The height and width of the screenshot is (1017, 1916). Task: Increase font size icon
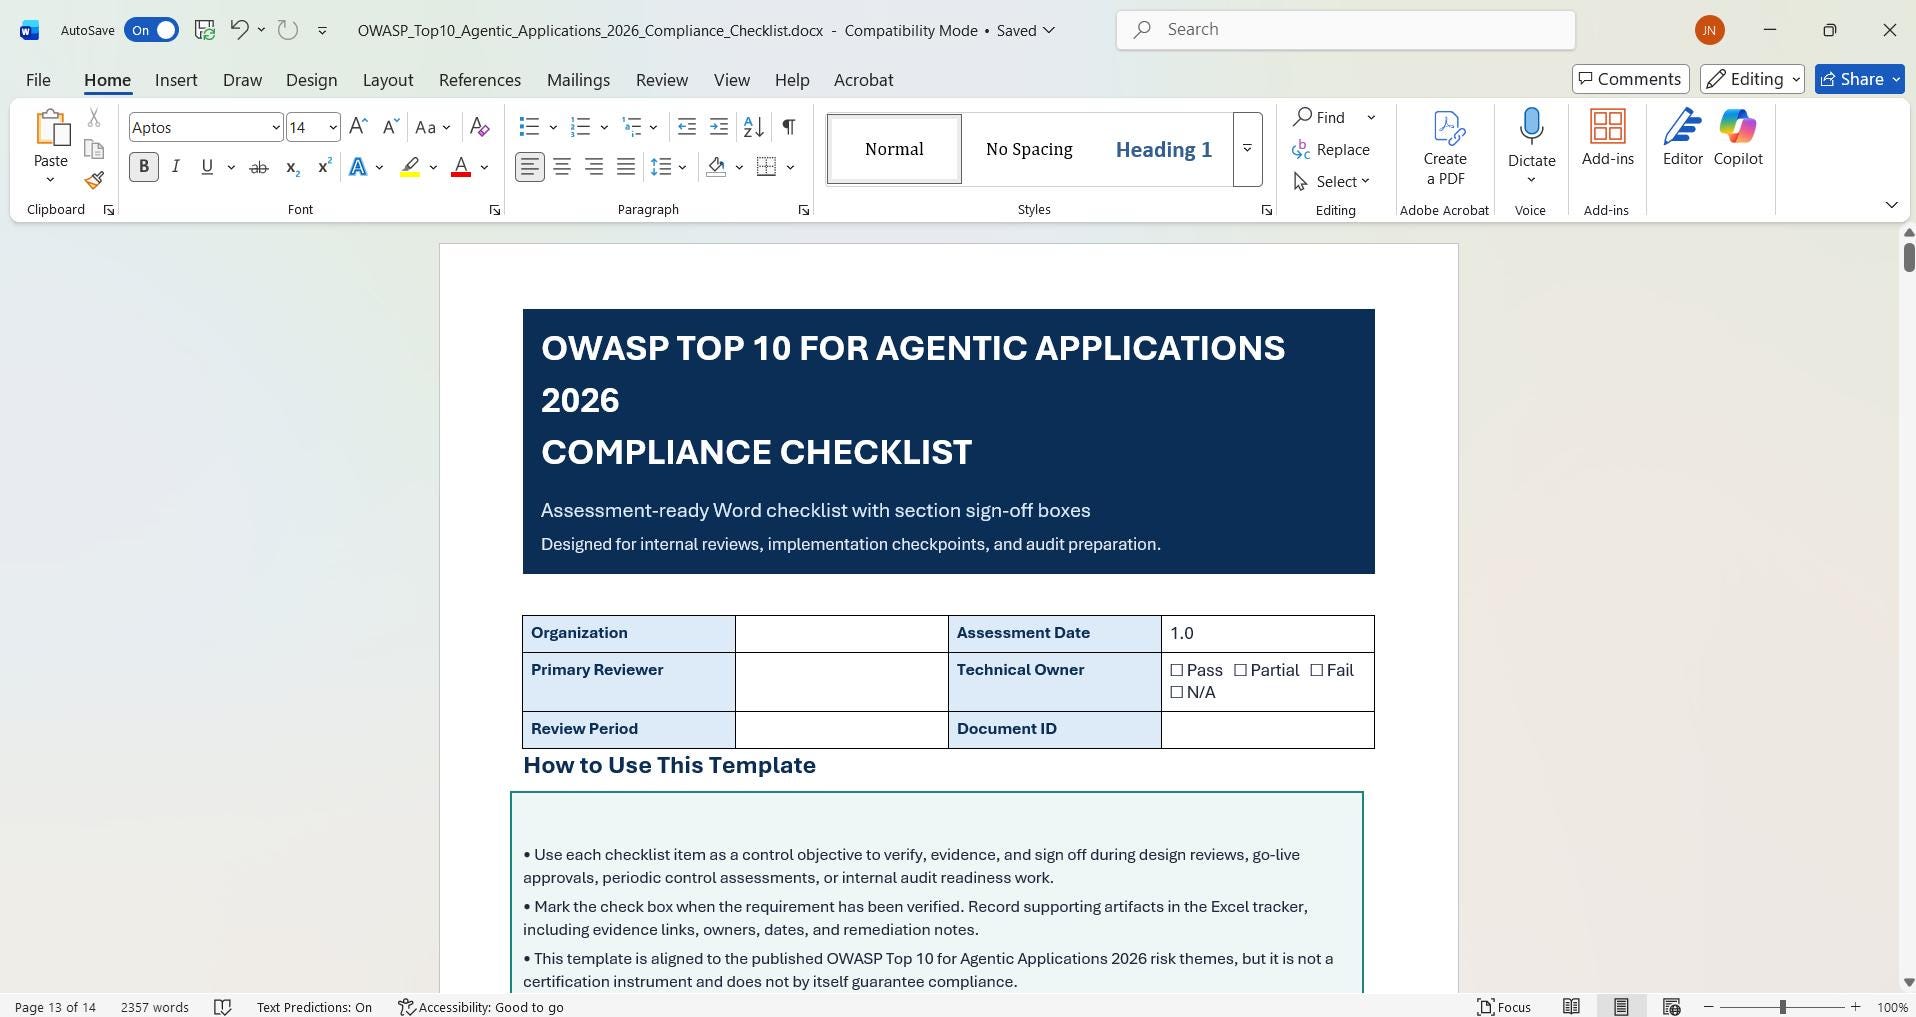point(358,127)
